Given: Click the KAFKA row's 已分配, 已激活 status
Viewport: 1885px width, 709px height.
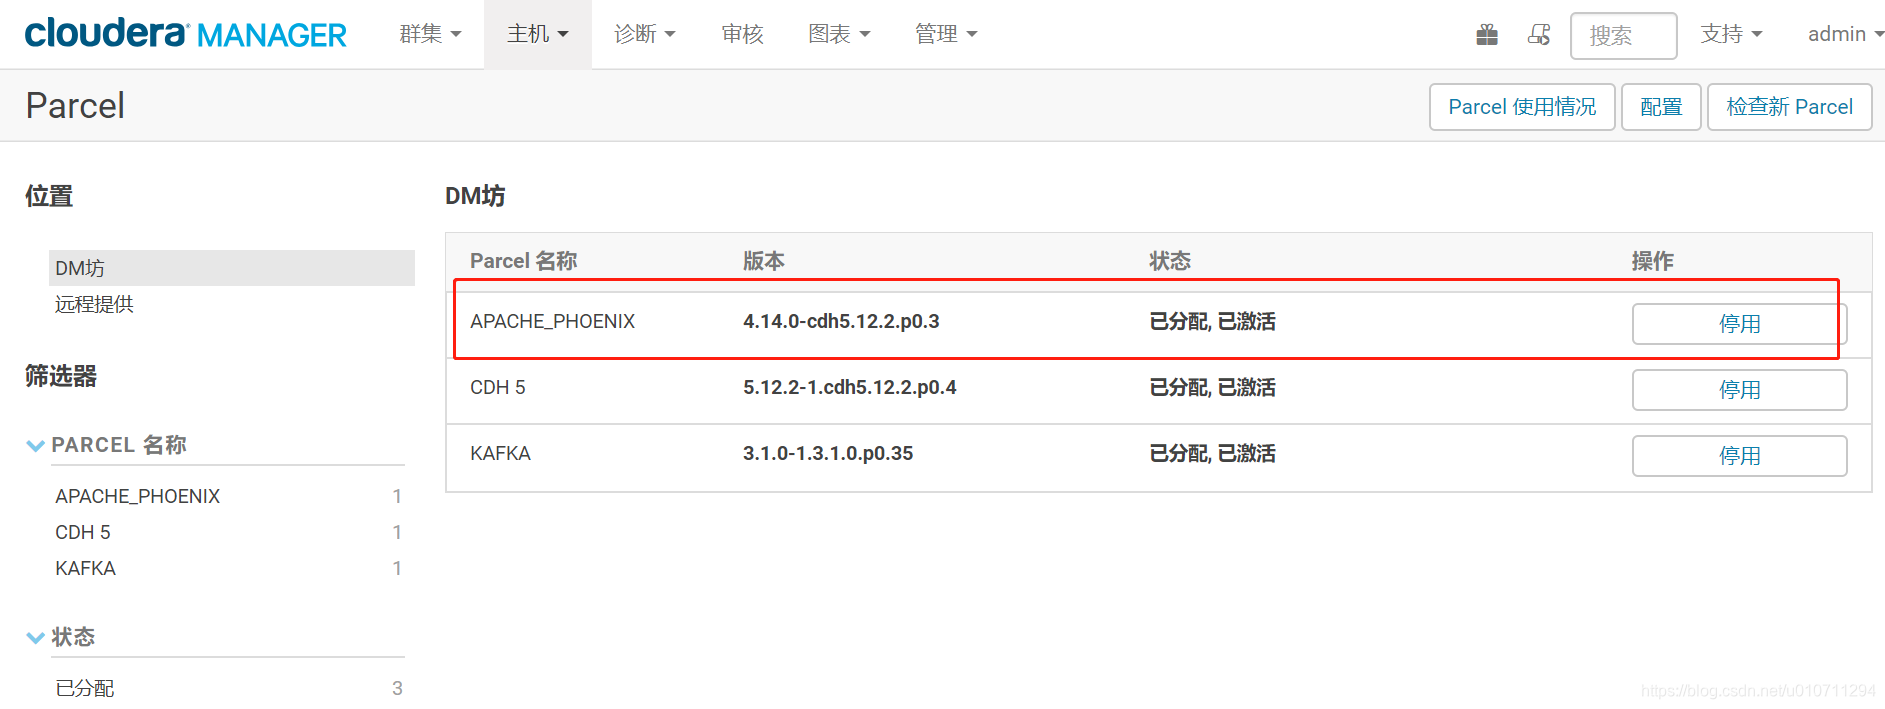Looking at the screenshot, I should pos(1213,453).
